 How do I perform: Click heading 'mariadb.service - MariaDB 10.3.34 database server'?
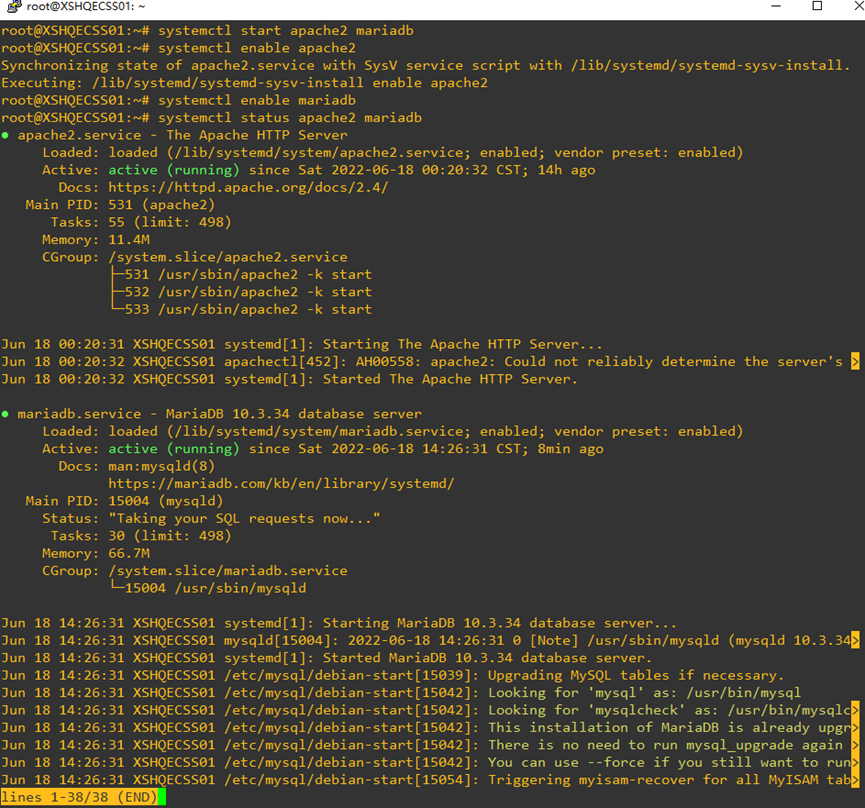(220, 414)
